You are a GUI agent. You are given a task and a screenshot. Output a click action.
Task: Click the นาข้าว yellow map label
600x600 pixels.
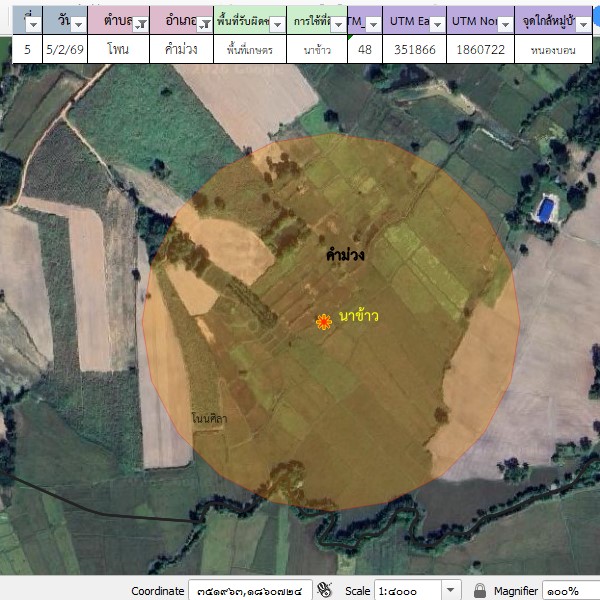pos(359,316)
